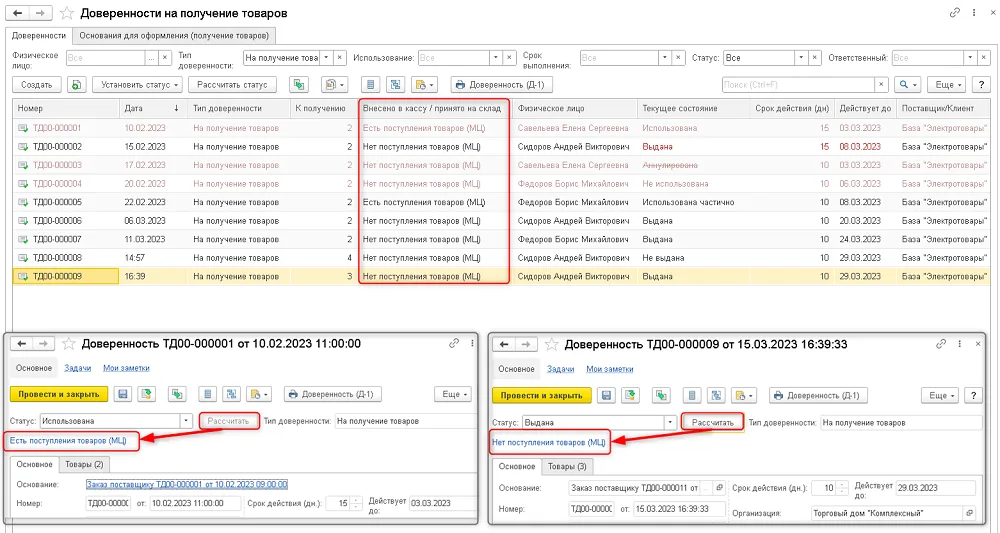Save icon in Доверенность ТД00-000001 window
1000x533 pixels.
click(x=123, y=395)
